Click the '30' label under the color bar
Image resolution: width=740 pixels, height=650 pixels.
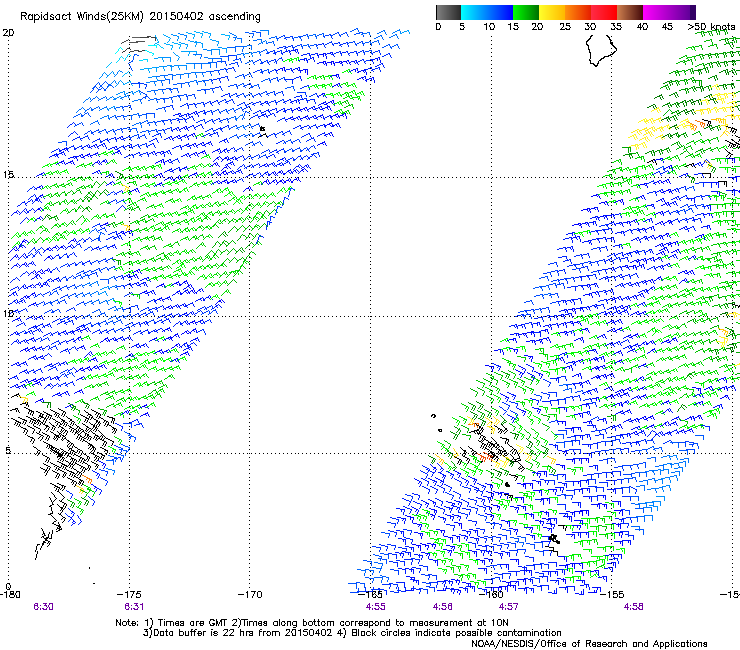pyautogui.click(x=590, y=27)
